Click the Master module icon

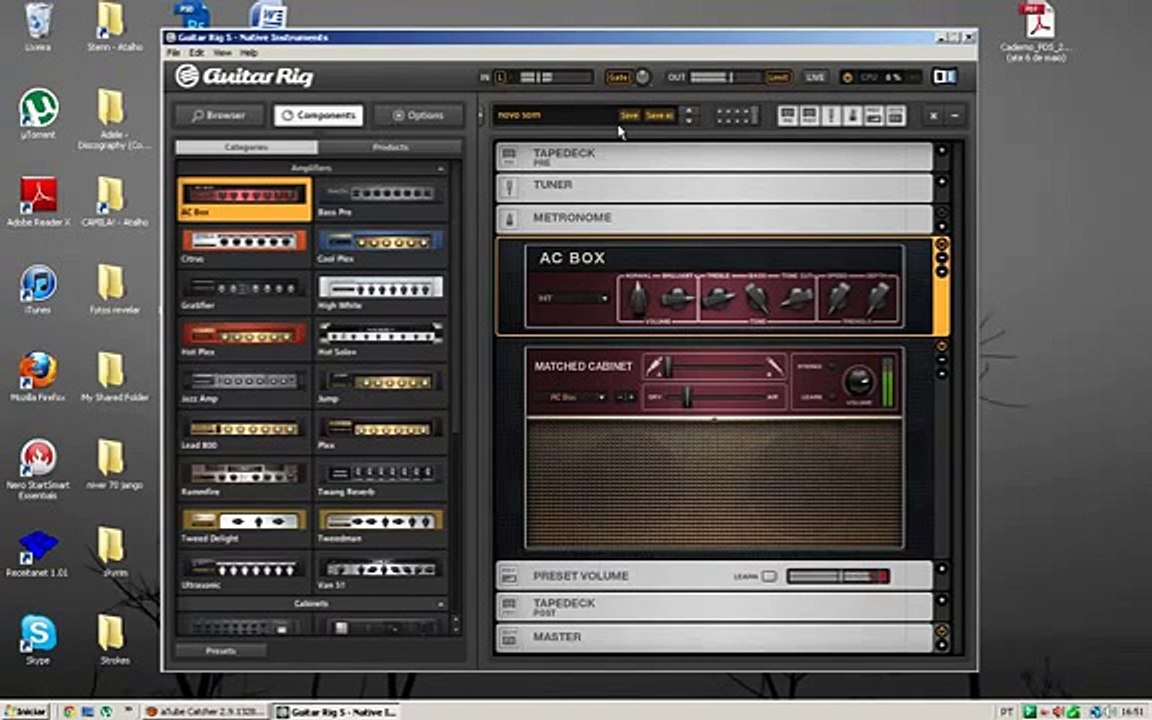point(509,638)
